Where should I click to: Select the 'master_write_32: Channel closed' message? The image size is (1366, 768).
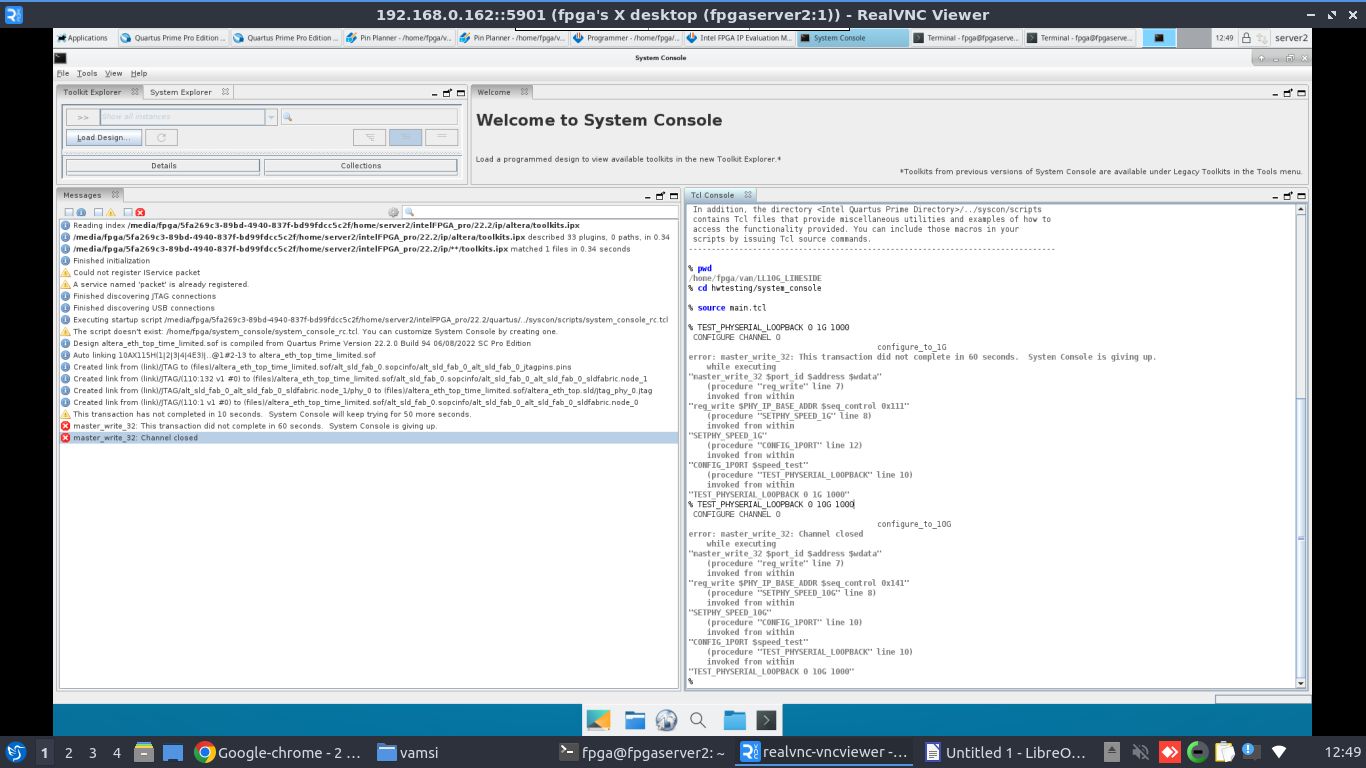[369, 438]
